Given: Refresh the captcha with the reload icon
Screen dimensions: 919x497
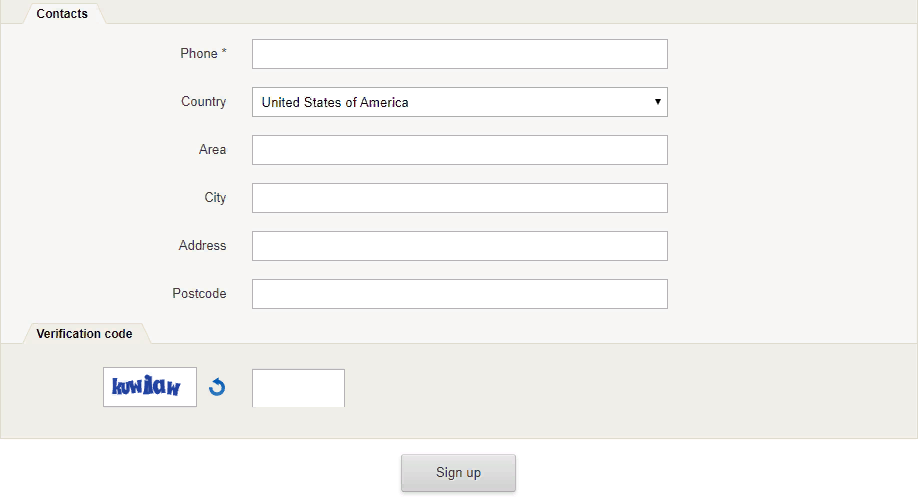Looking at the screenshot, I should (217, 387).
